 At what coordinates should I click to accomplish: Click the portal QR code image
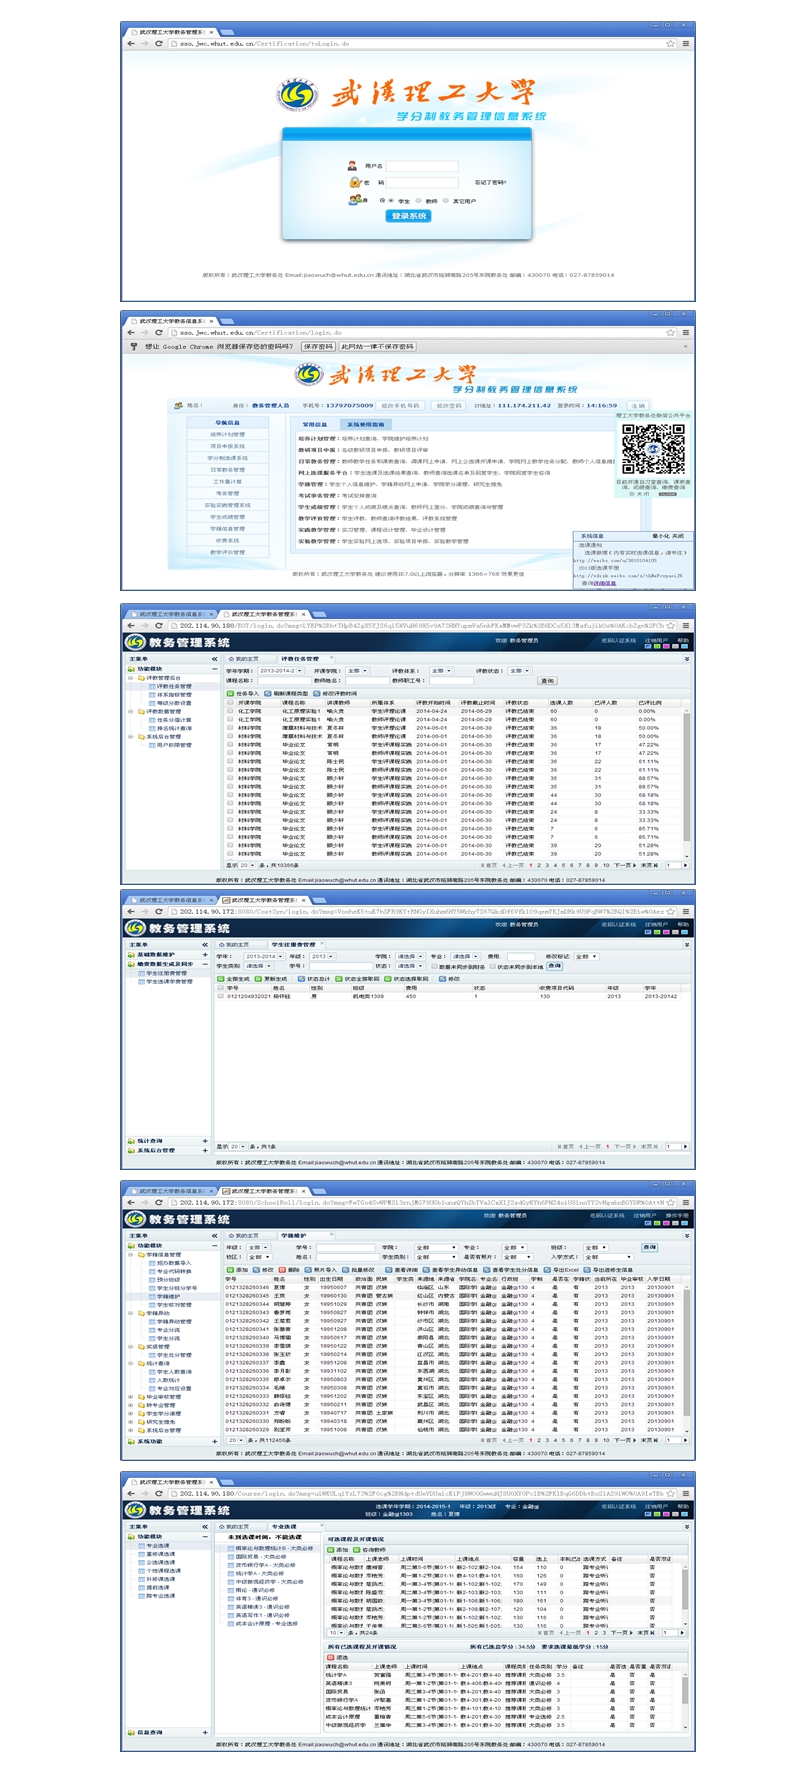(654, 448)
